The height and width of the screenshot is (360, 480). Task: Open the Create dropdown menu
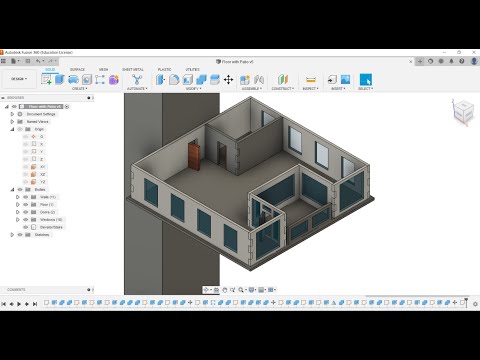click(x=80, y=89)
